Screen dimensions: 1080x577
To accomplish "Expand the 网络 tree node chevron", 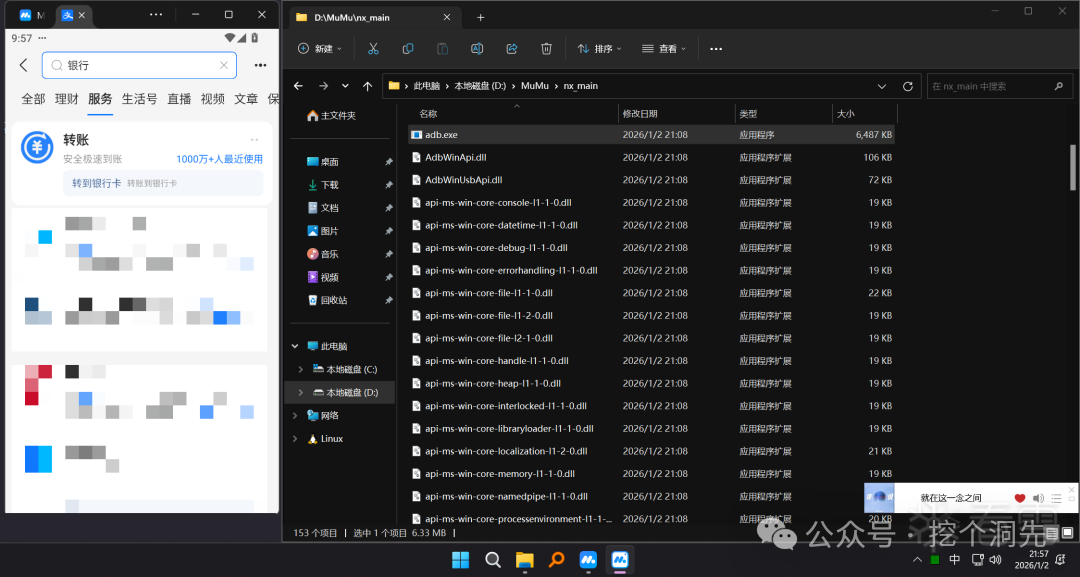I will 295,415.
